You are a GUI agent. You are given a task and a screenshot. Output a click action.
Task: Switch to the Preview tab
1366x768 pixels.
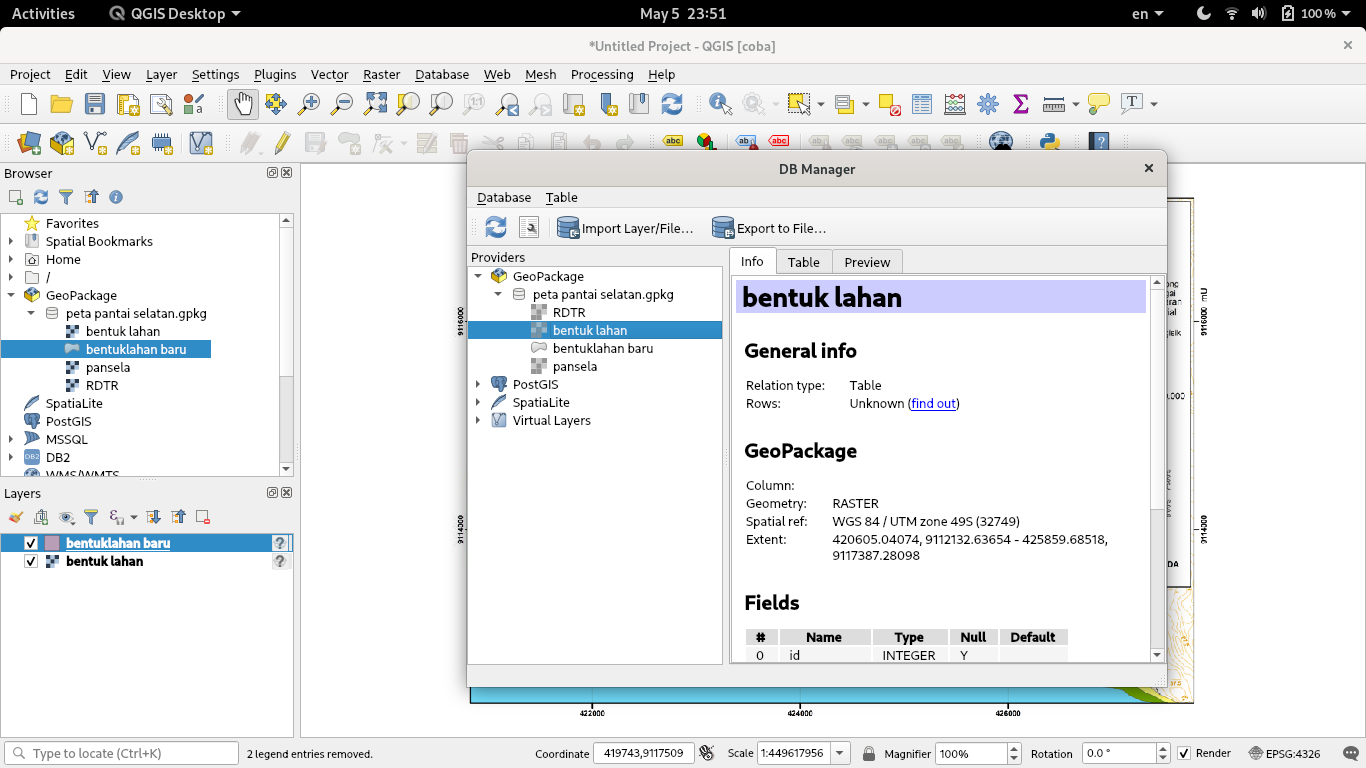(x=866, y=261)
